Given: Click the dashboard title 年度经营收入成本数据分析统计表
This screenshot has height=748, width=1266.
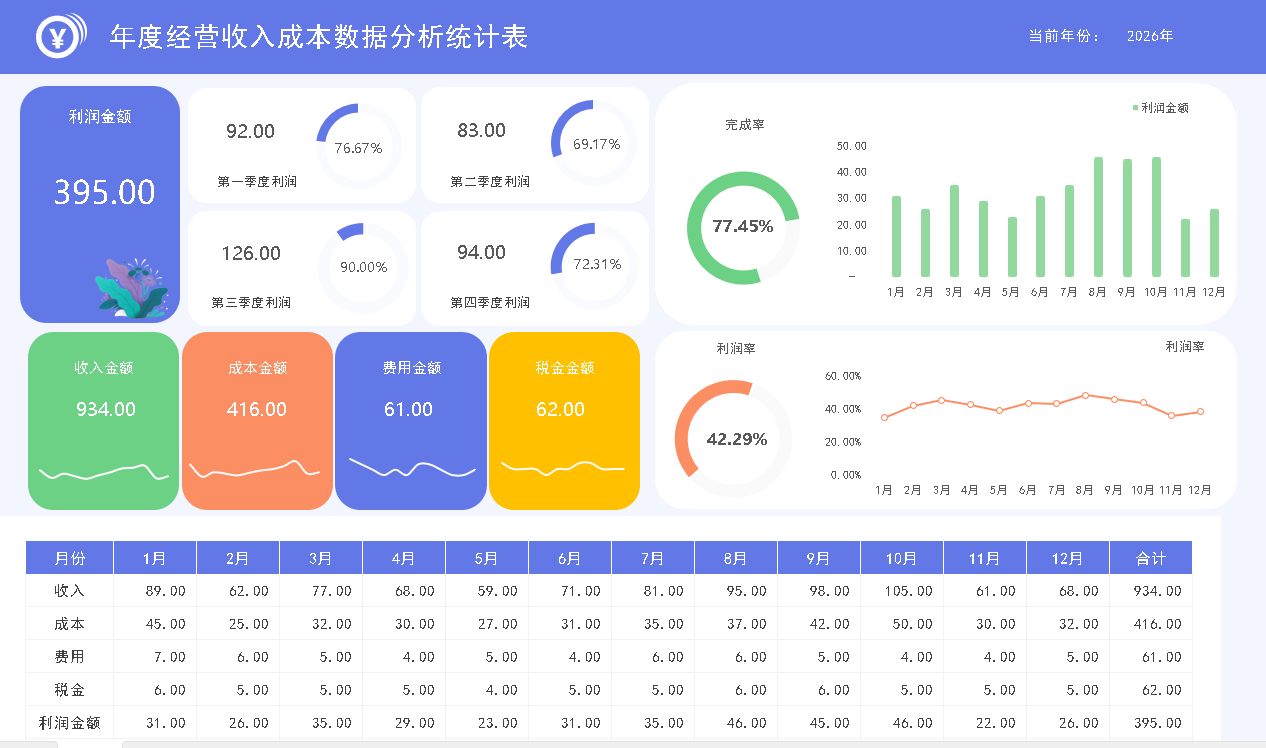Looking at the screenshot, I should coord(318,37).
